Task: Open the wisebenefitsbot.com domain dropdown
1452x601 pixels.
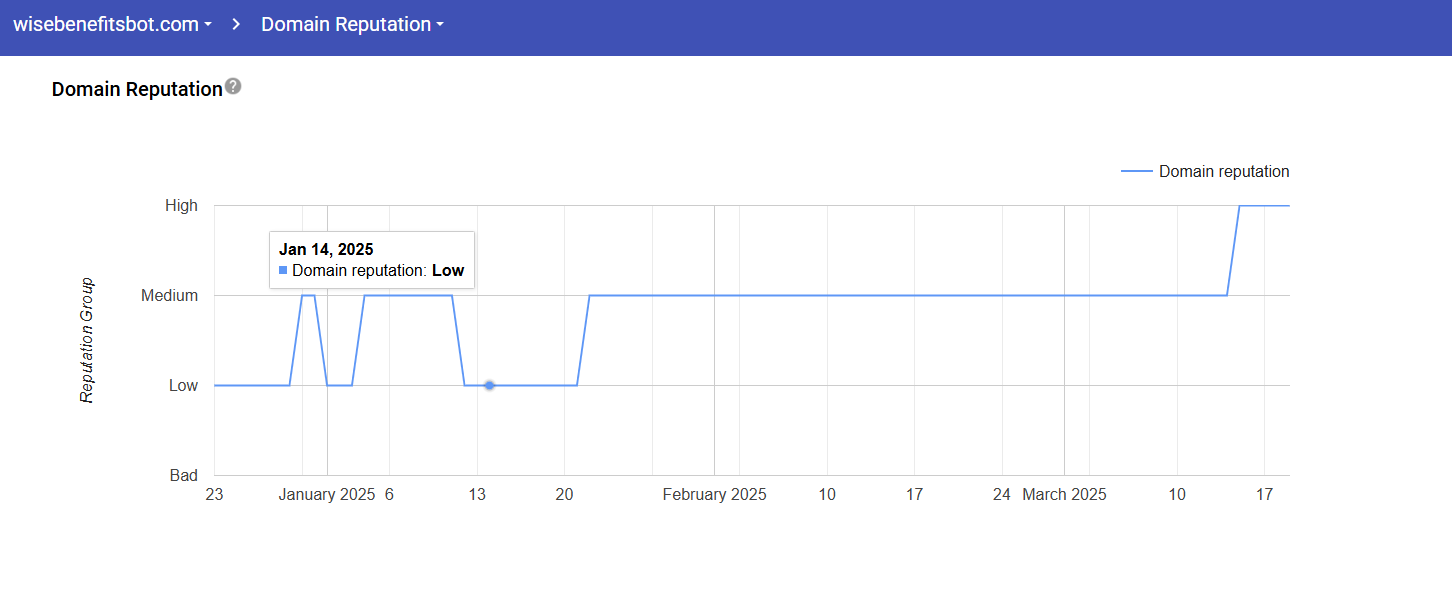Action: tap(112, 25)
